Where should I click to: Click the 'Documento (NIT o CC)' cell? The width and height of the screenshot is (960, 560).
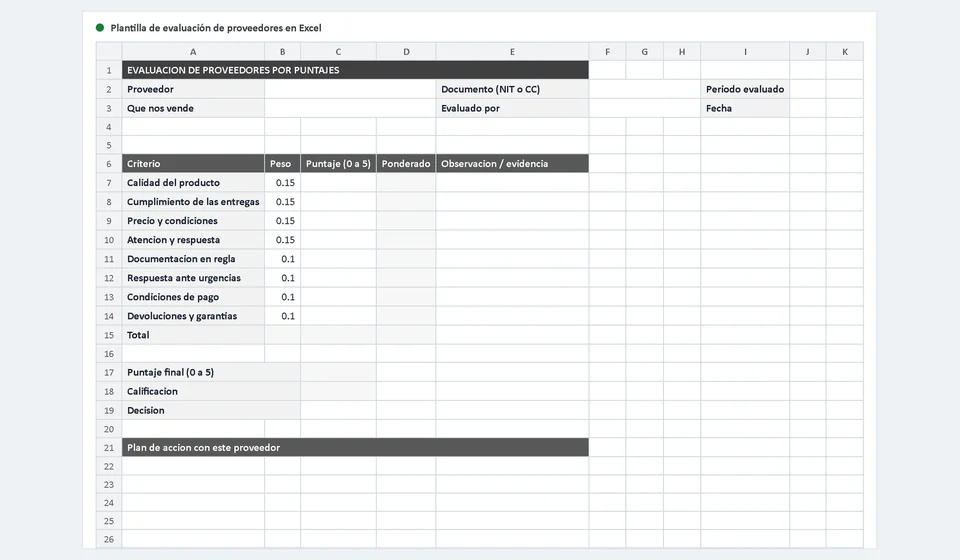point(512,89)
